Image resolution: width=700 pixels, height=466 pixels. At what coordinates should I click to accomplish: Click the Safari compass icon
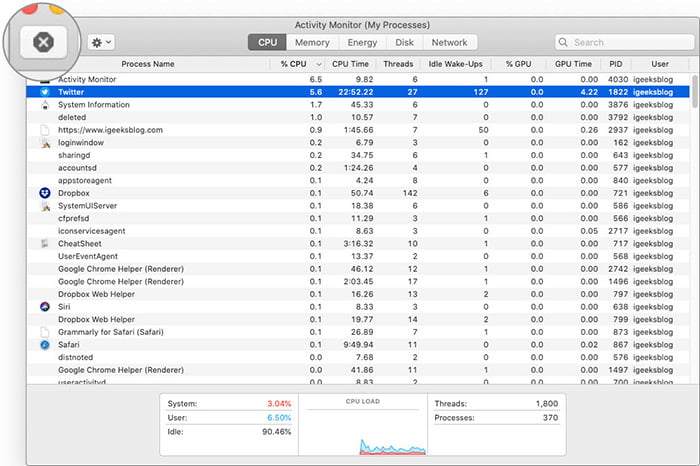tap(45, 345)
